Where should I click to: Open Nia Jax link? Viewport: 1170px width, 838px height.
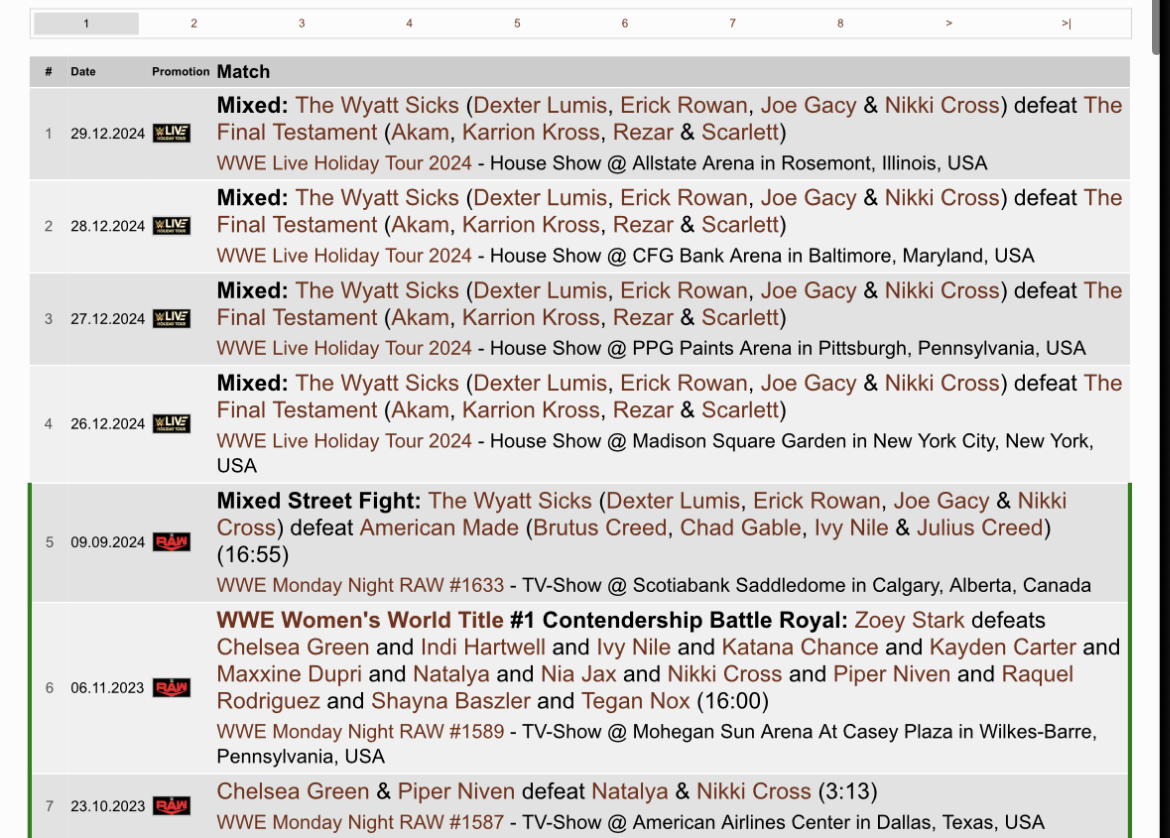[578, 674]
